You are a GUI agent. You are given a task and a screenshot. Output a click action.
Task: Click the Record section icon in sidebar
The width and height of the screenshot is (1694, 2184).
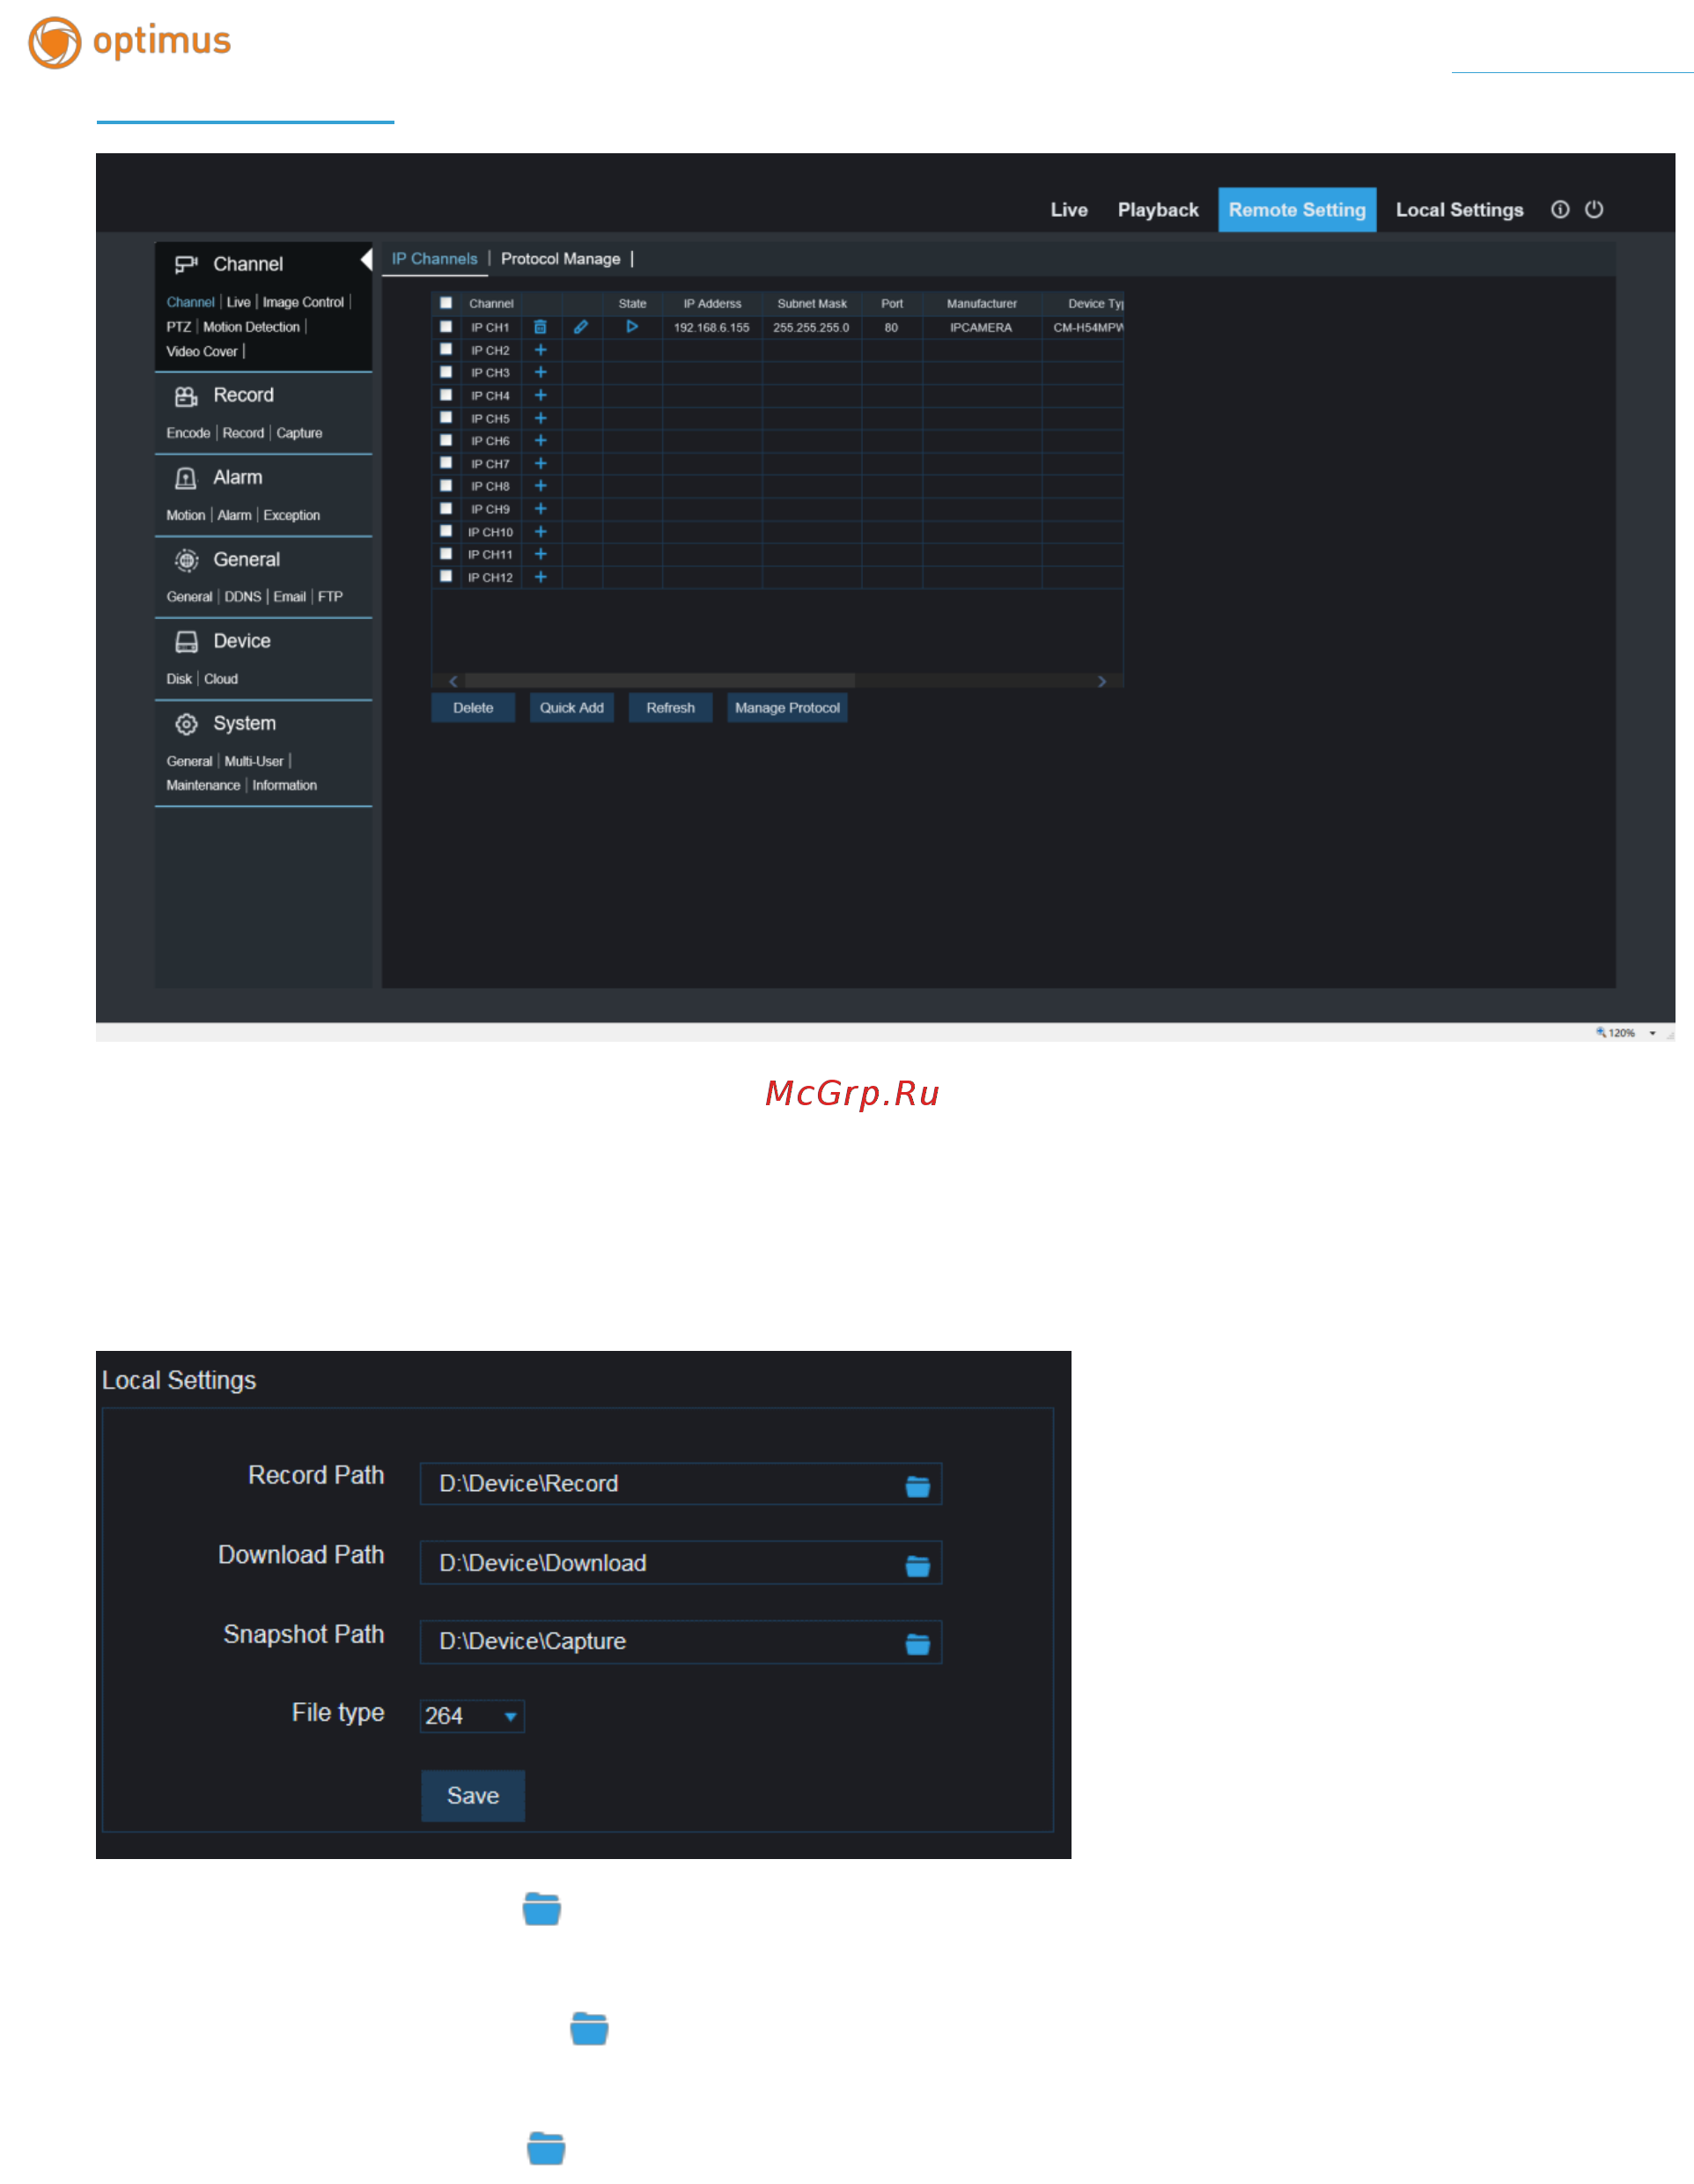pyautogui.click(x=186, y=396)
